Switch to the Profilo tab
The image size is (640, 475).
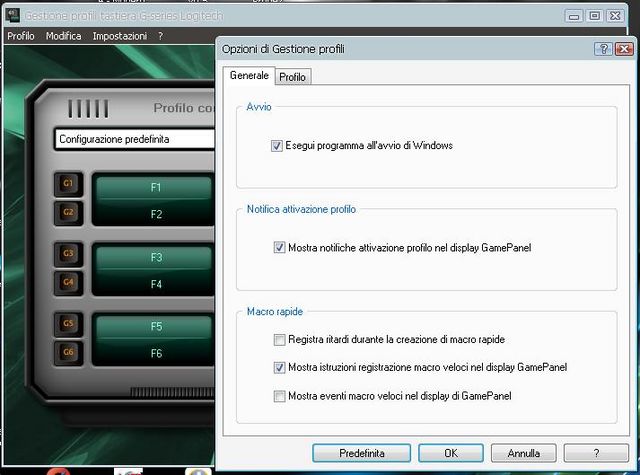tap(293, 77)
